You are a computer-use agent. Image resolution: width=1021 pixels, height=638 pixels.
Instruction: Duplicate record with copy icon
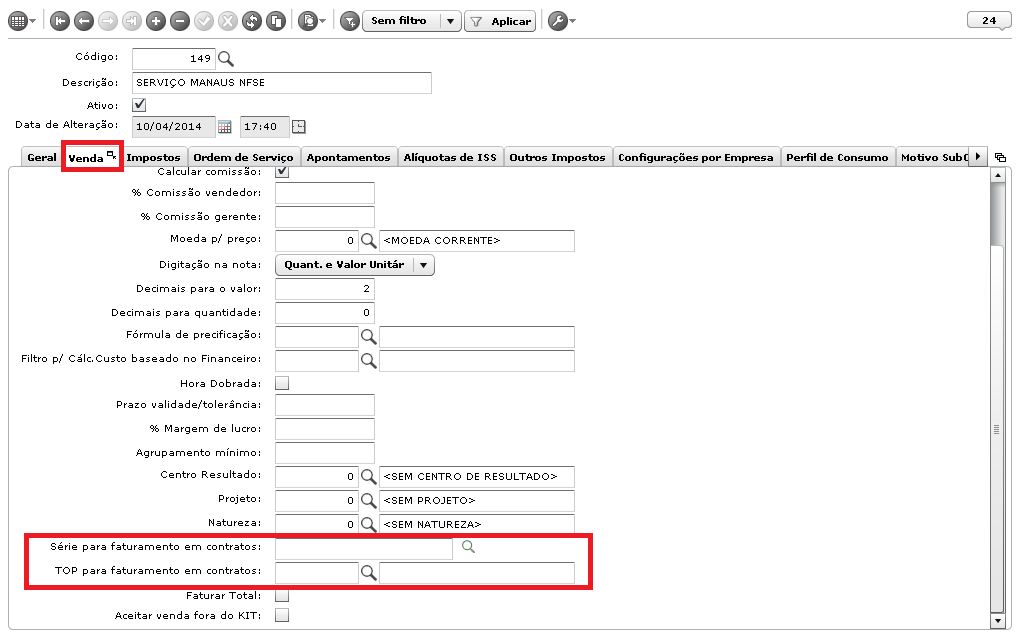coord(276,21)
